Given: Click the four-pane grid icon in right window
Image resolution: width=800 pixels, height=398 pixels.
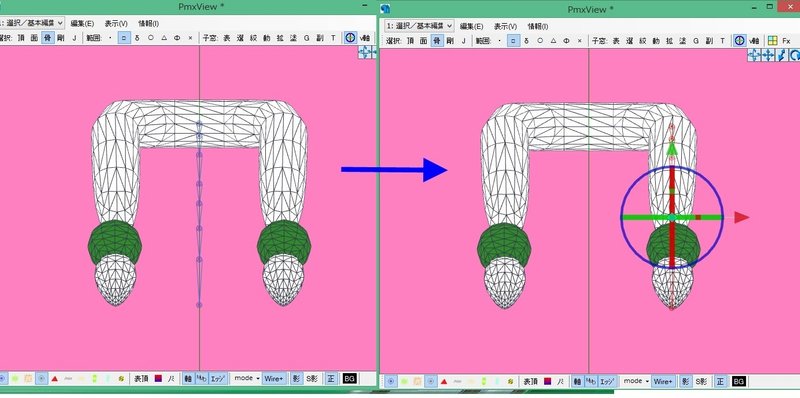Looking at the screenshot, I should 772,41.
